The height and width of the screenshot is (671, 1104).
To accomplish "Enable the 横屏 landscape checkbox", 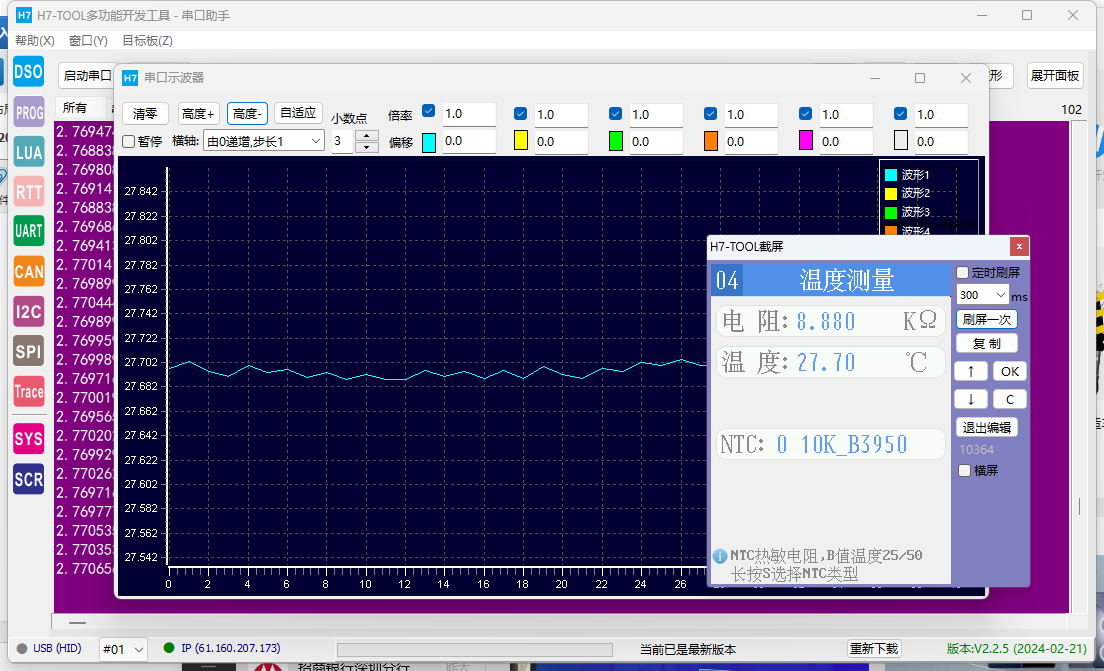I will [965, 471].
